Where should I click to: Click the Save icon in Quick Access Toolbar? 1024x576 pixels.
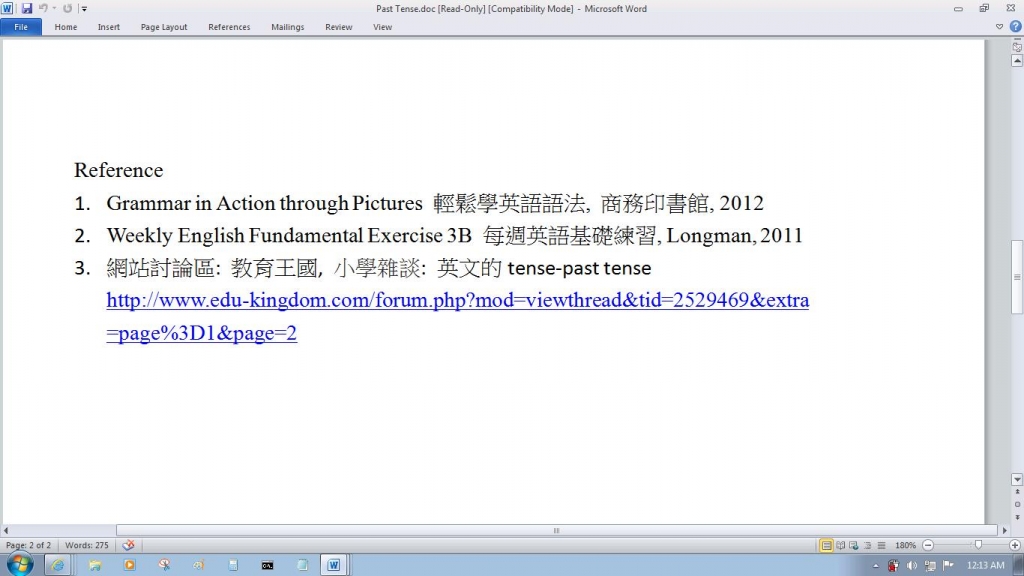[27, 9]
